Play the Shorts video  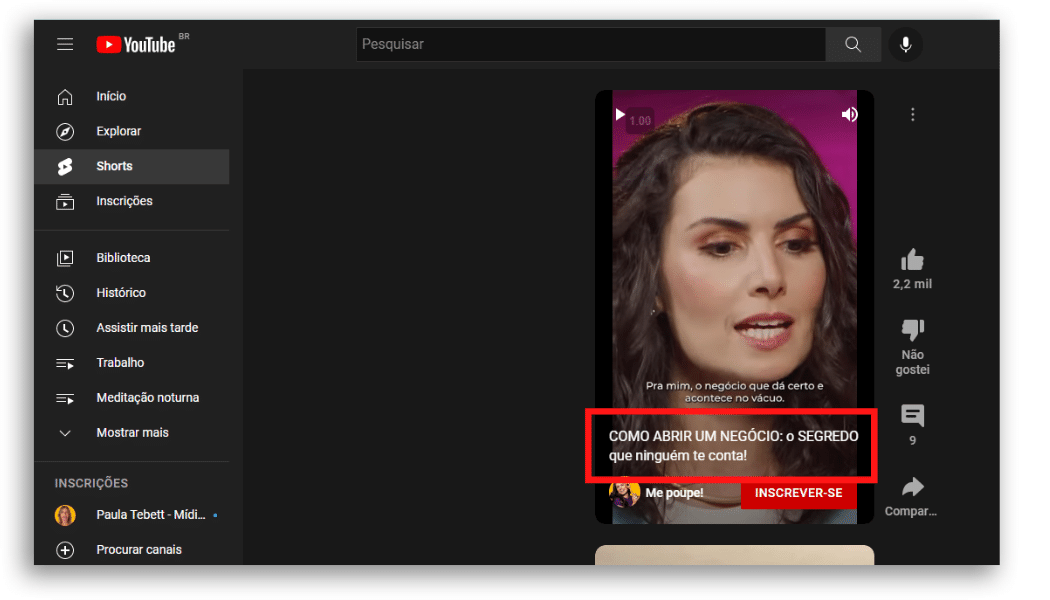coord(620,115)
